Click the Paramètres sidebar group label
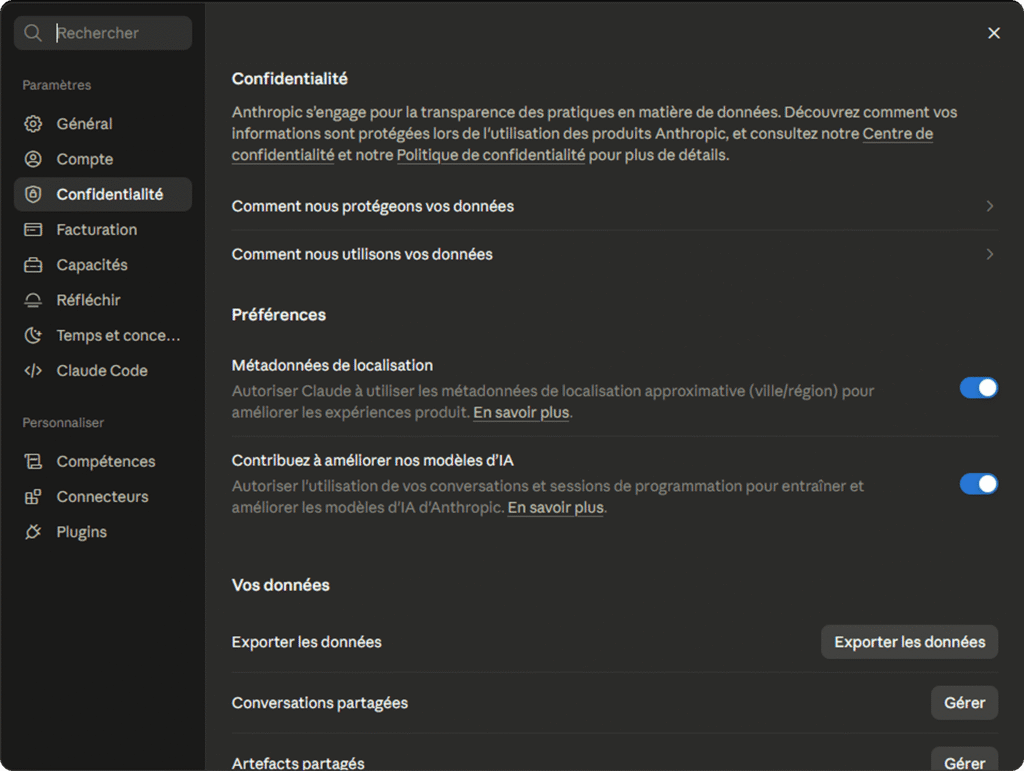The height and width of the screenshot is (771, 1024). coord(57,85)
